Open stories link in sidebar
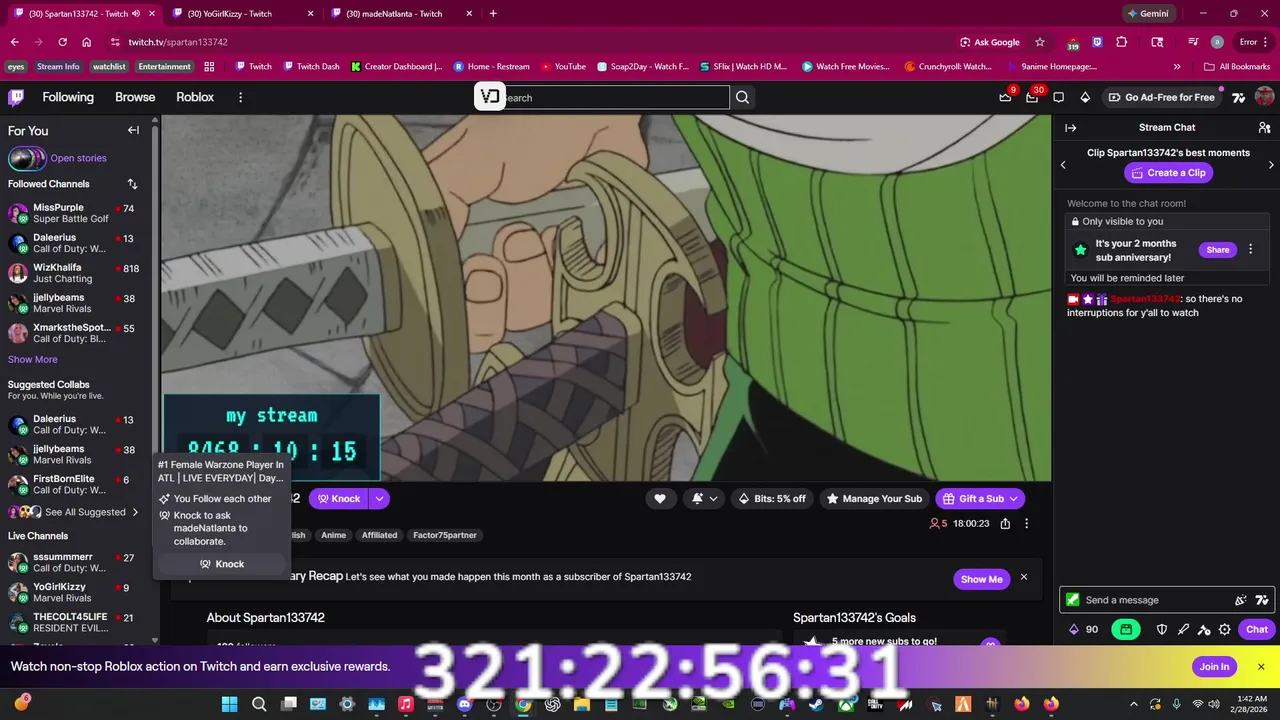 (x=78, y=158)
